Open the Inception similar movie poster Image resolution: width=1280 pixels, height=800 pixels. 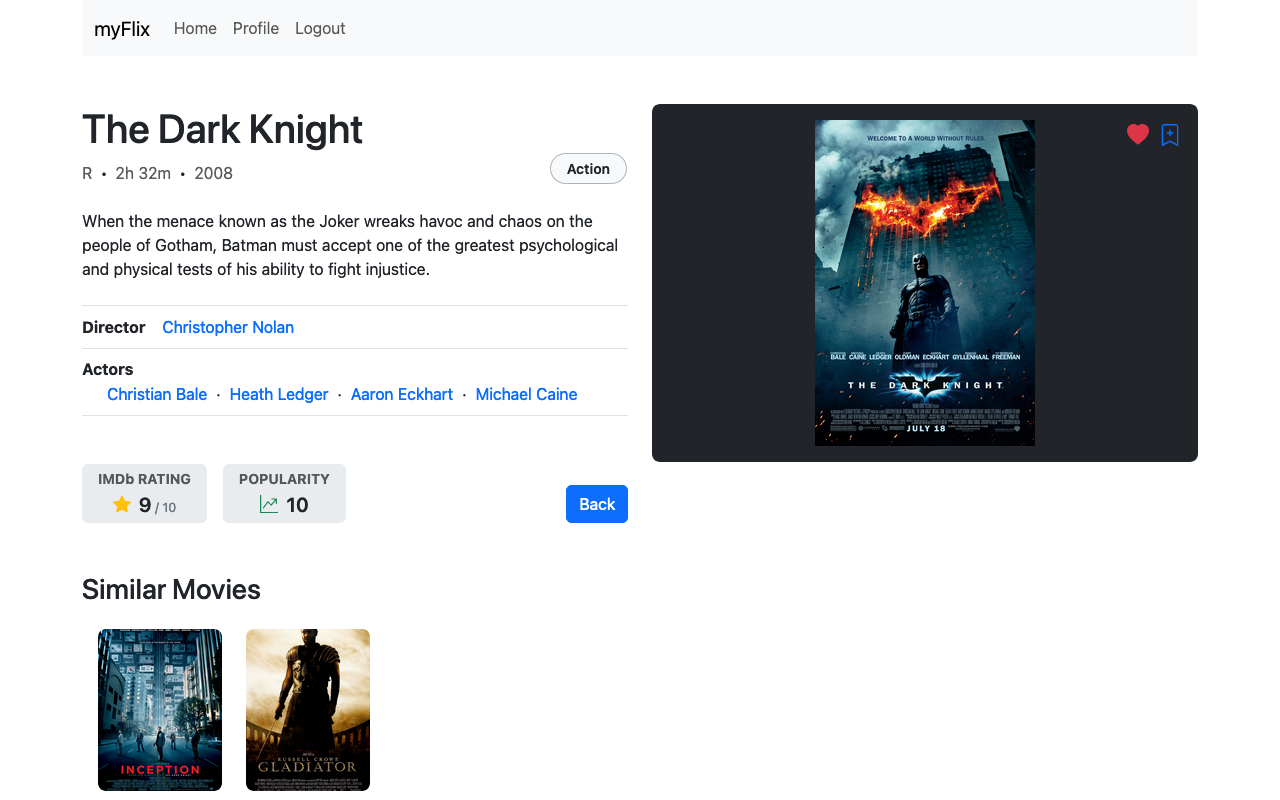pyautogui.click(x=160, y=710)
